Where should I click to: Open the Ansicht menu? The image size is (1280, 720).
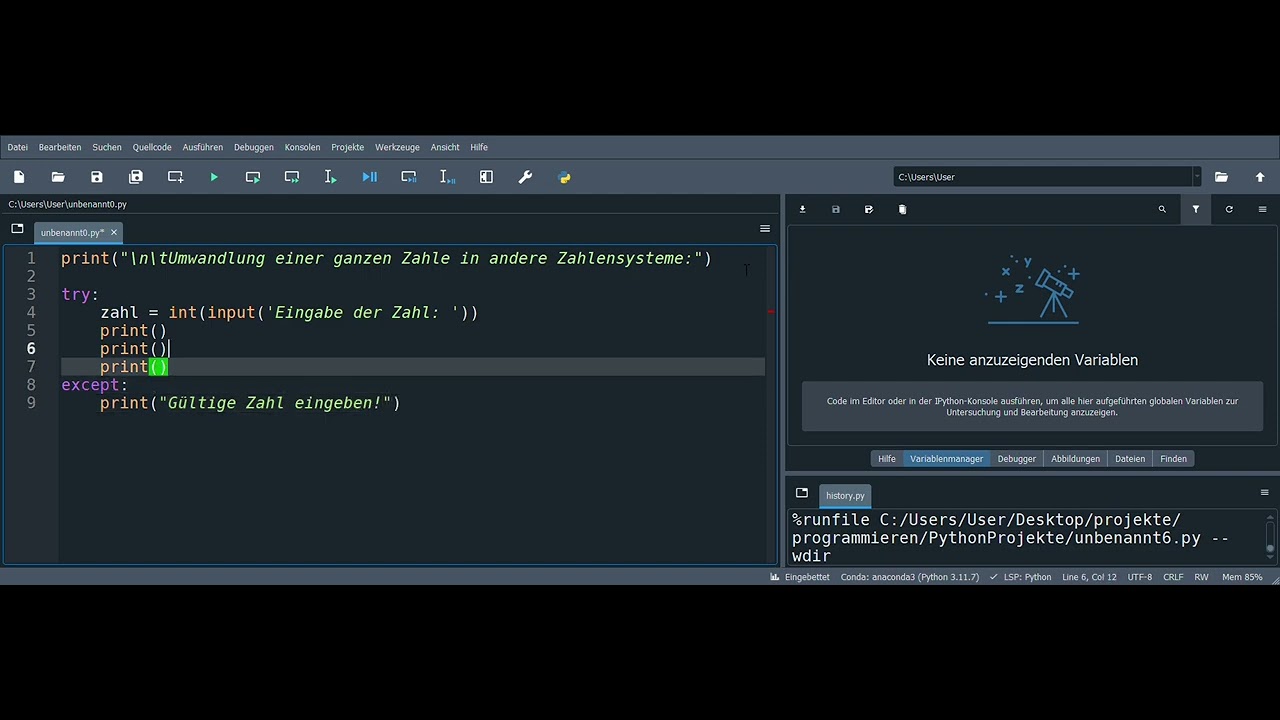[x=445, y=147]
